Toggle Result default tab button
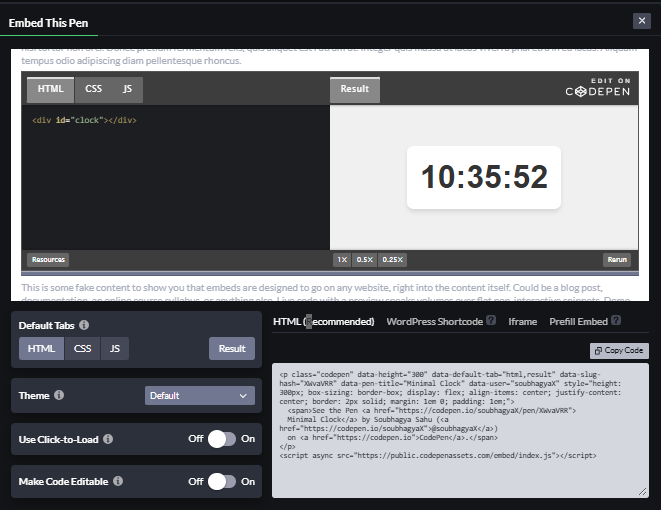 pyautogui.click(x=232, y=349)
